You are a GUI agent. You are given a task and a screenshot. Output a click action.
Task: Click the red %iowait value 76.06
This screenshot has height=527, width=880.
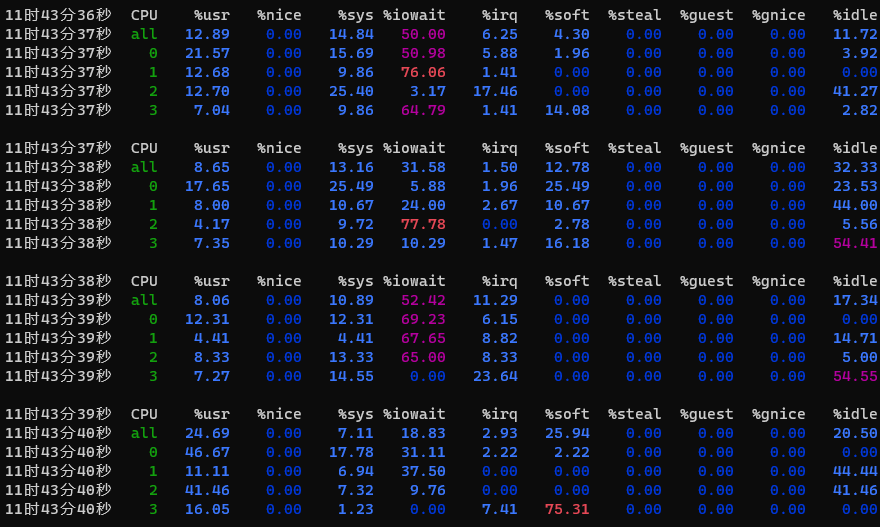(x=423, y=72)
